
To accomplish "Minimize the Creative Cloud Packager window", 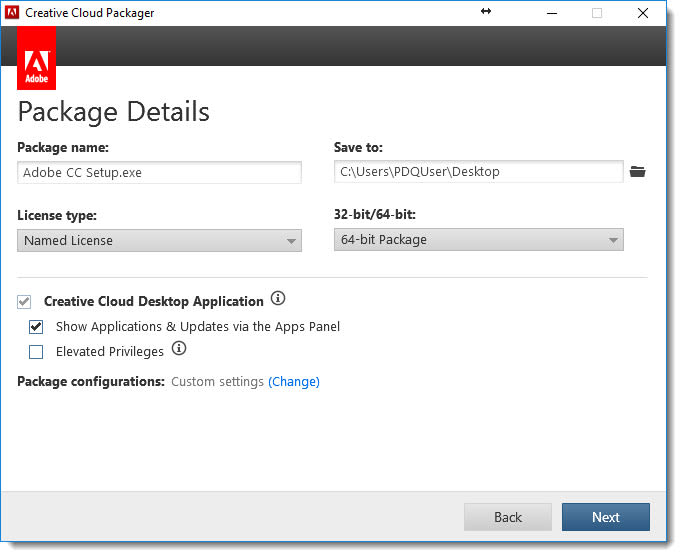I will 552,13.
